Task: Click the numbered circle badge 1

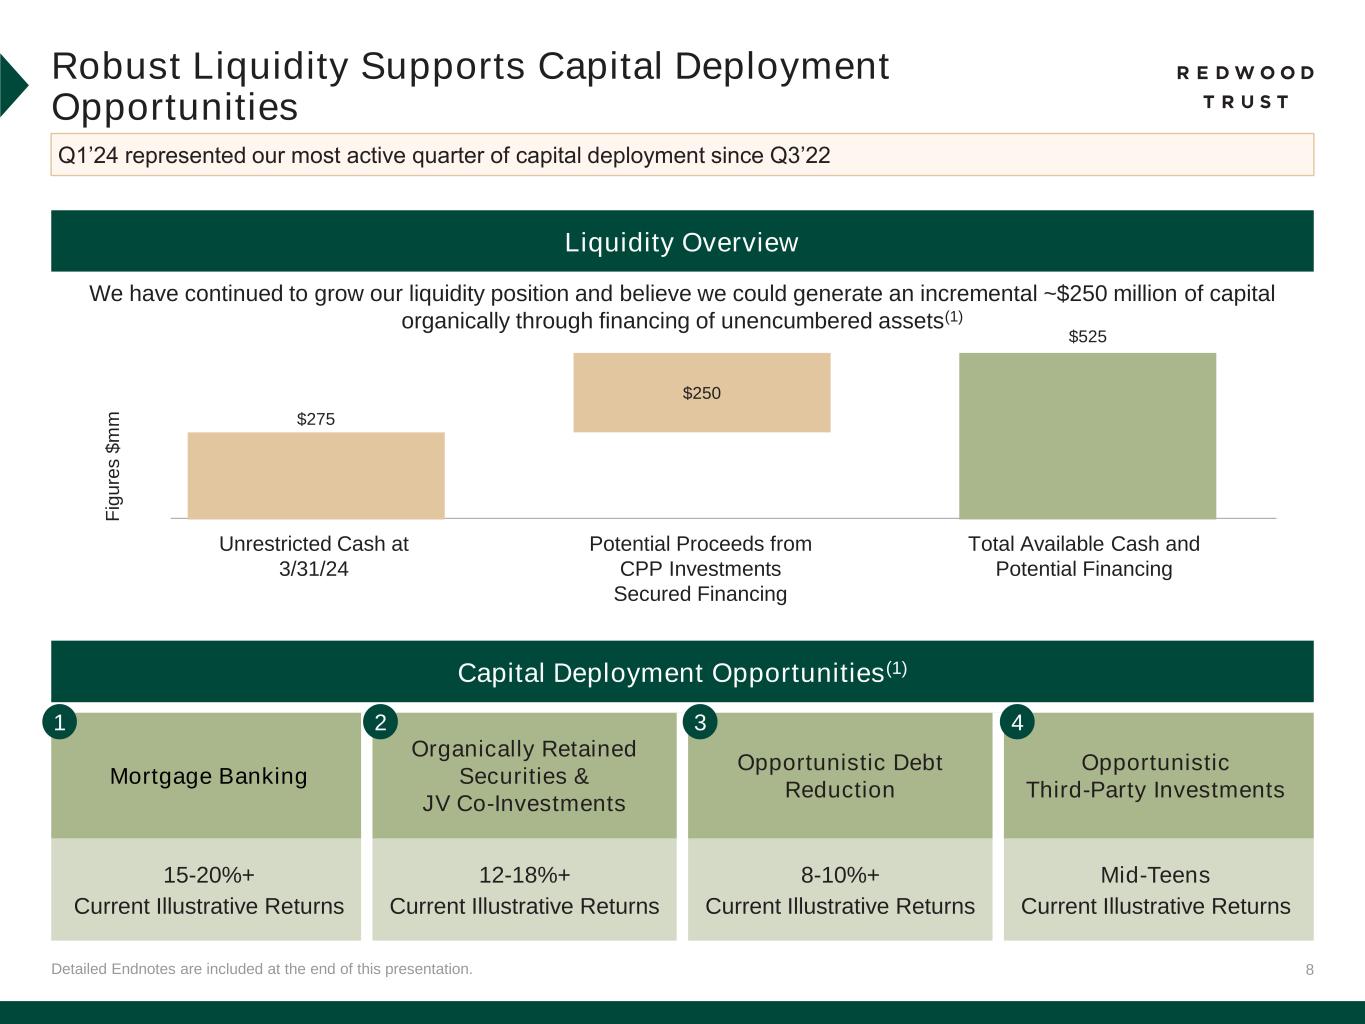Action: pyautogui.click(x=60, y=722)
